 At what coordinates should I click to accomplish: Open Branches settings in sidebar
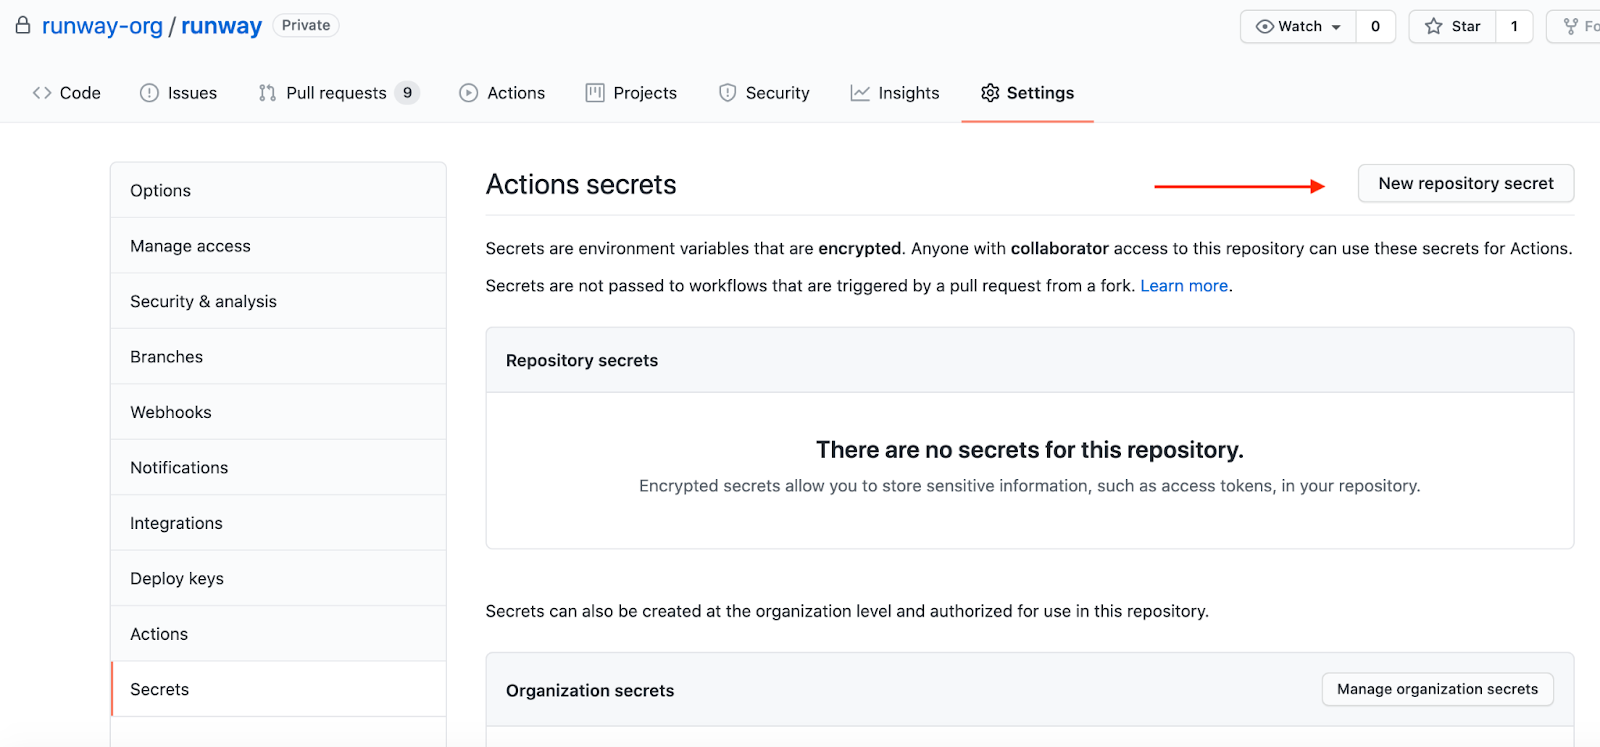(x=278, y=357)
